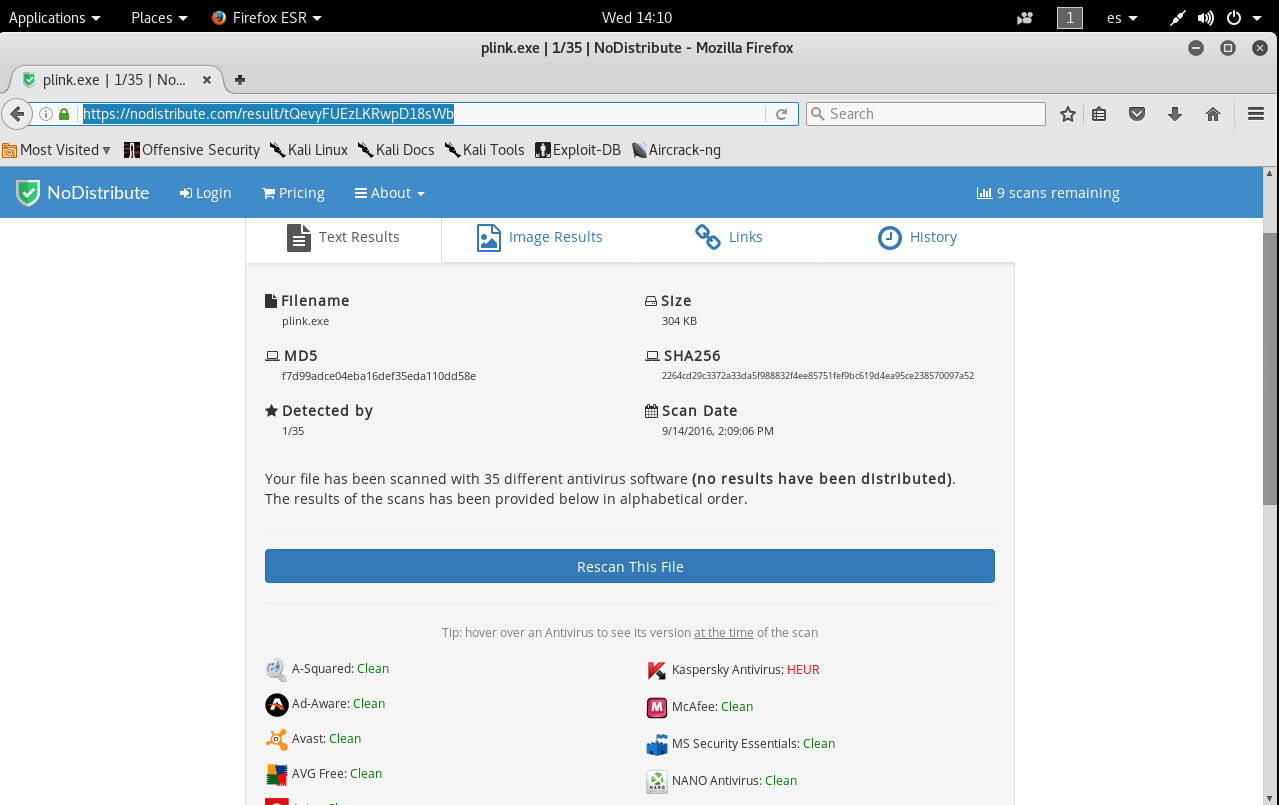Click the NANO Antivirus icon
The height and width of the screenshot is (805, 1279).
(657, 781)
